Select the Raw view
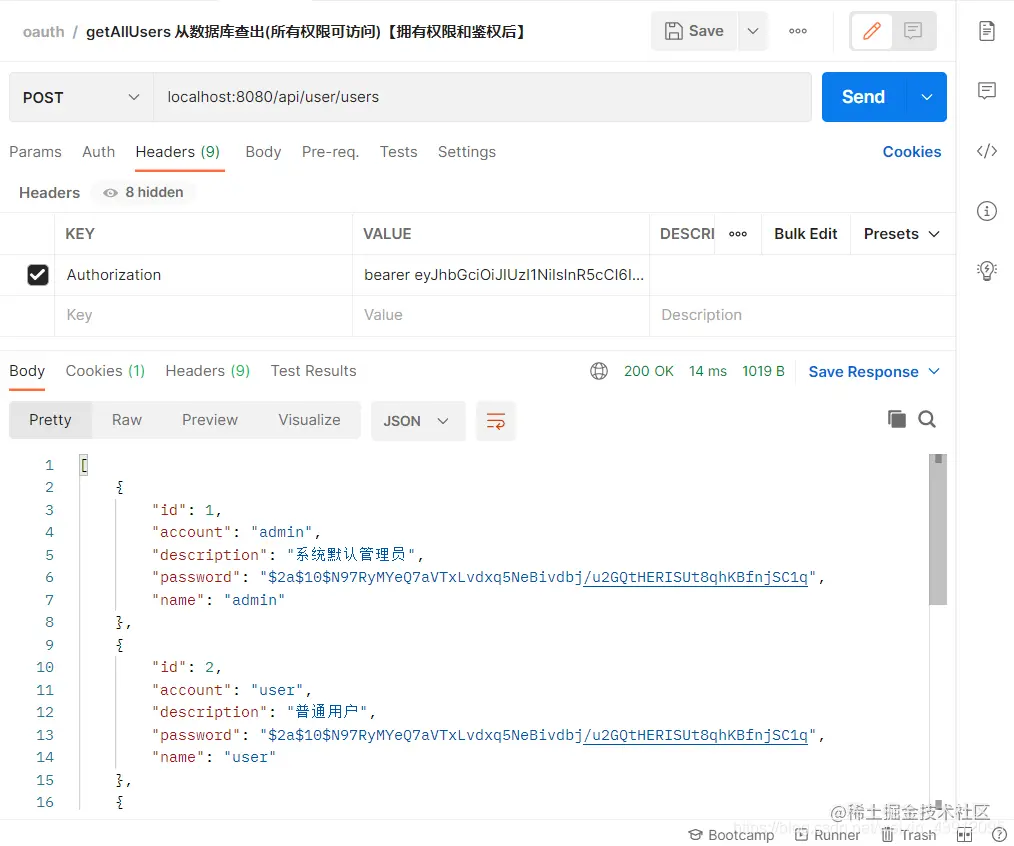 click(x=127, y=420)
